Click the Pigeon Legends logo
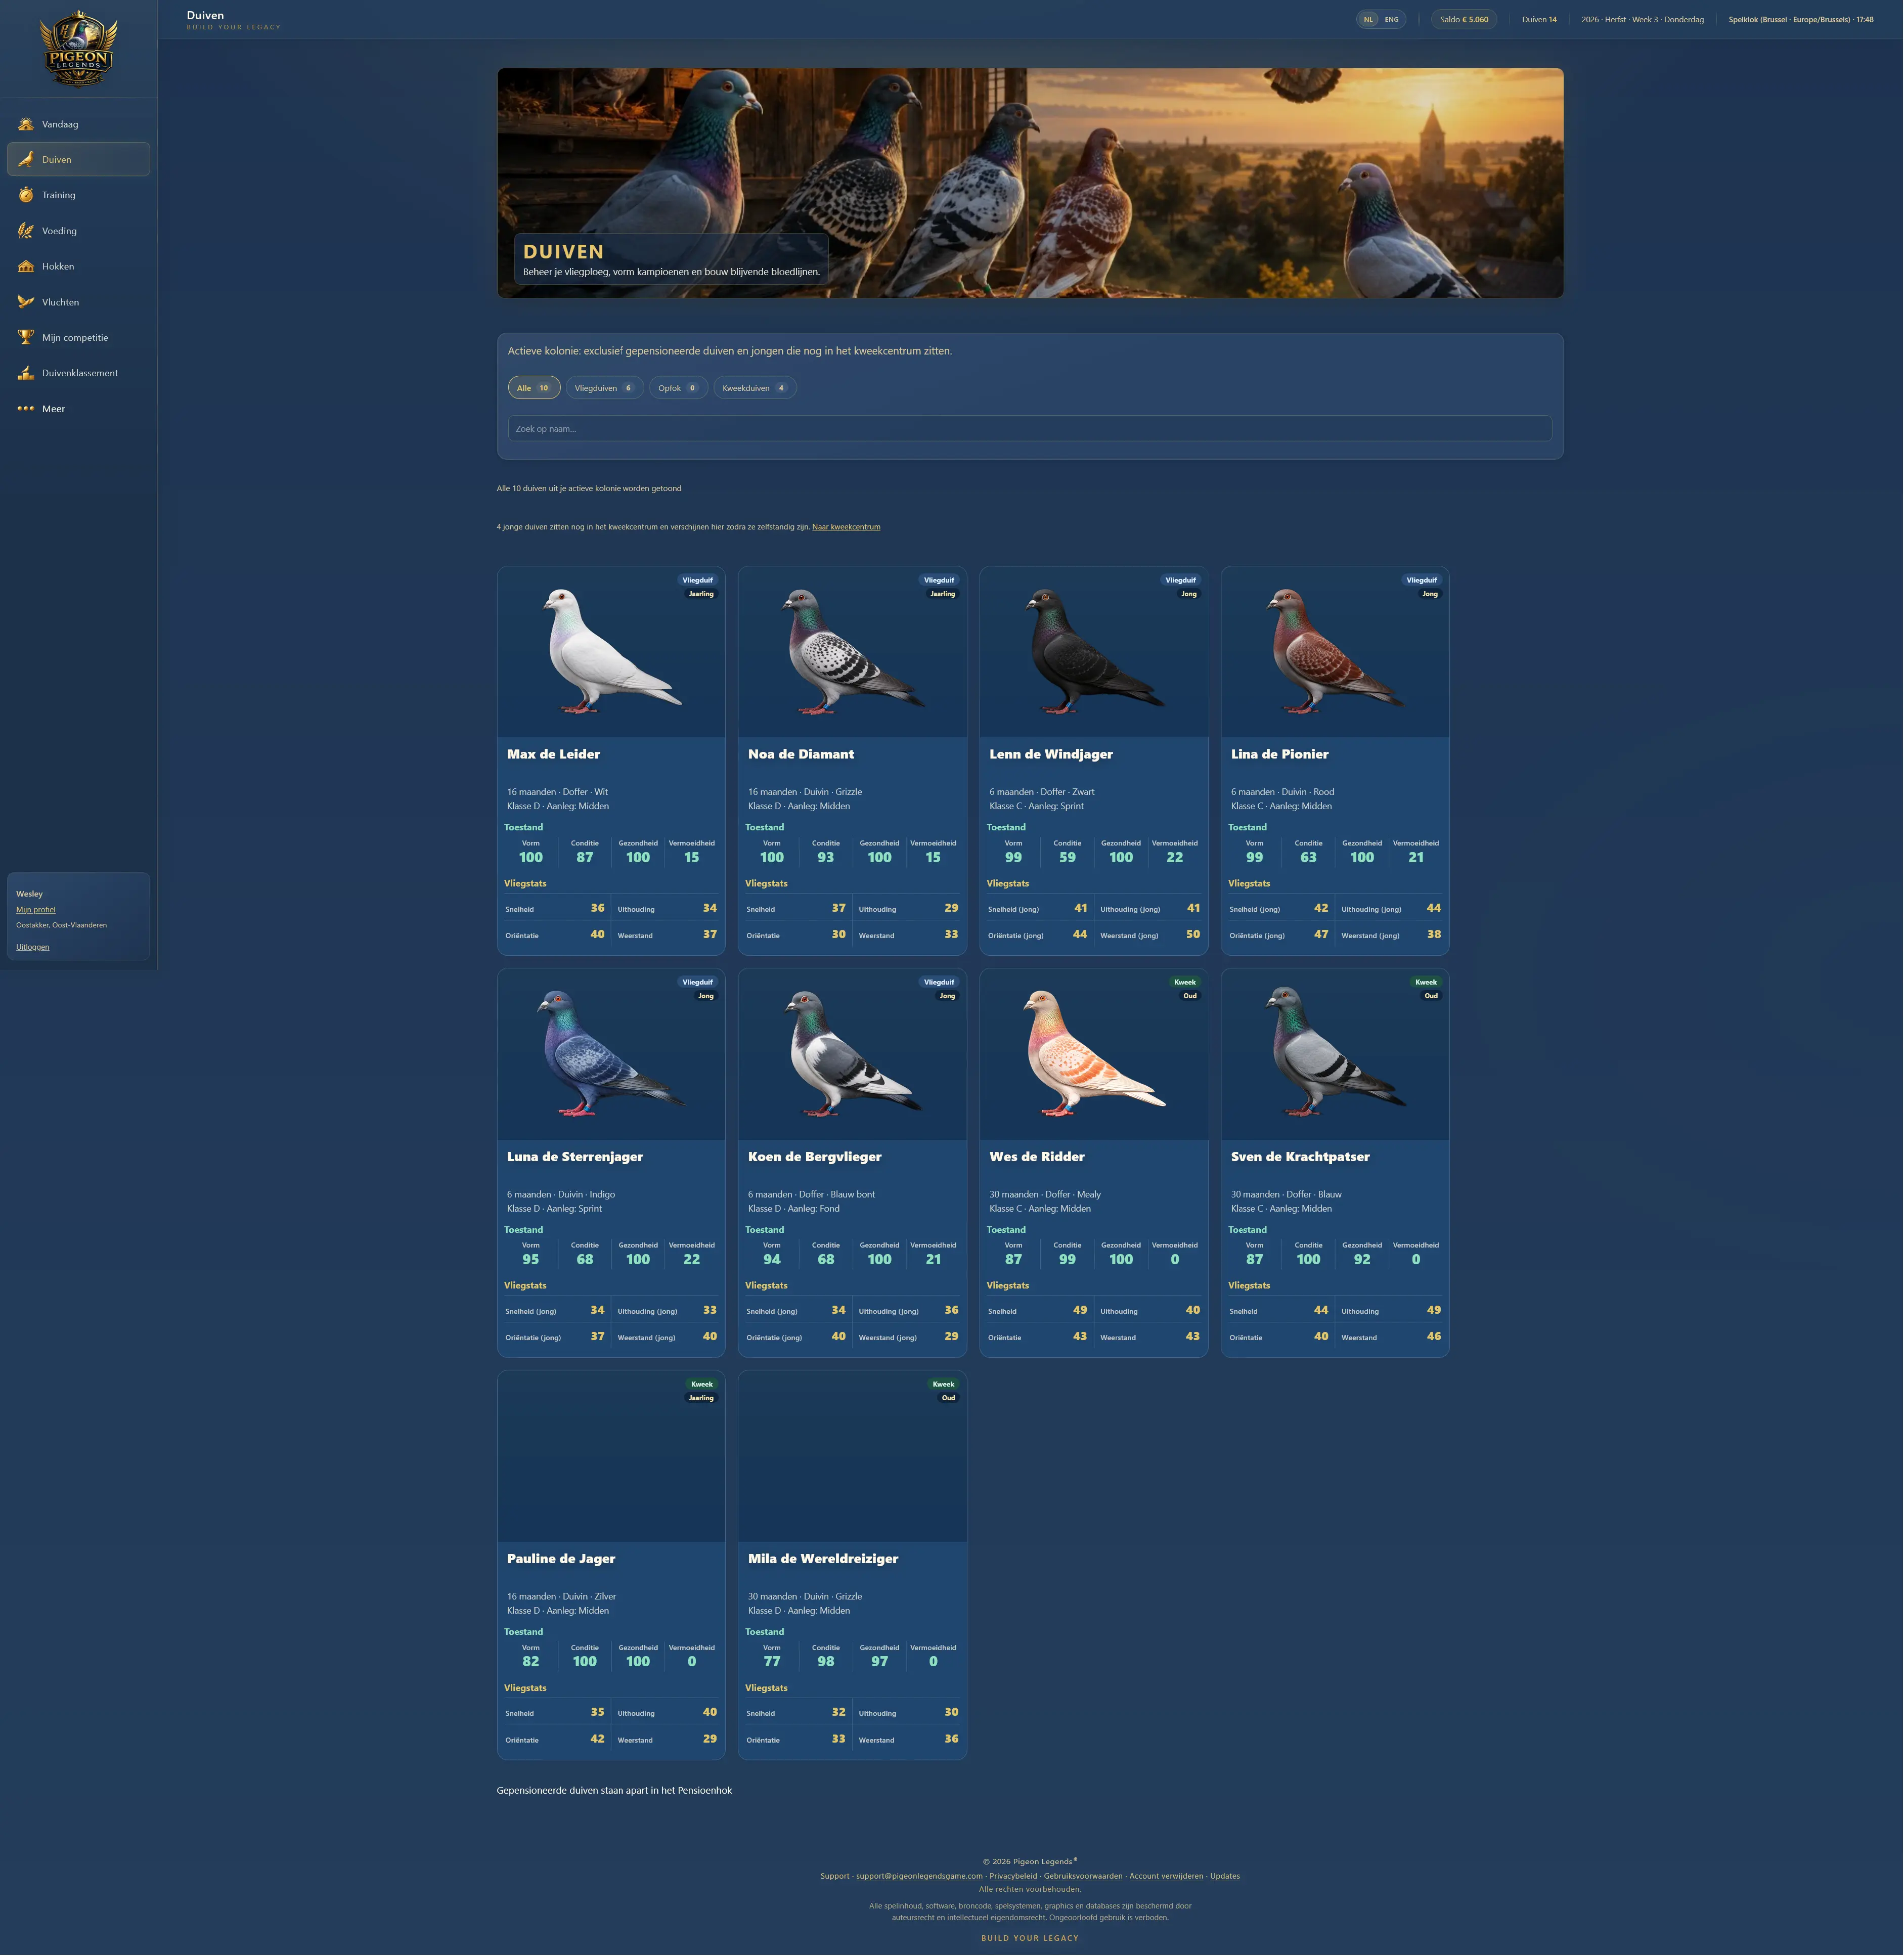Image resolution: width=1904 pixels, height=1956 pixels. [78, 48]
